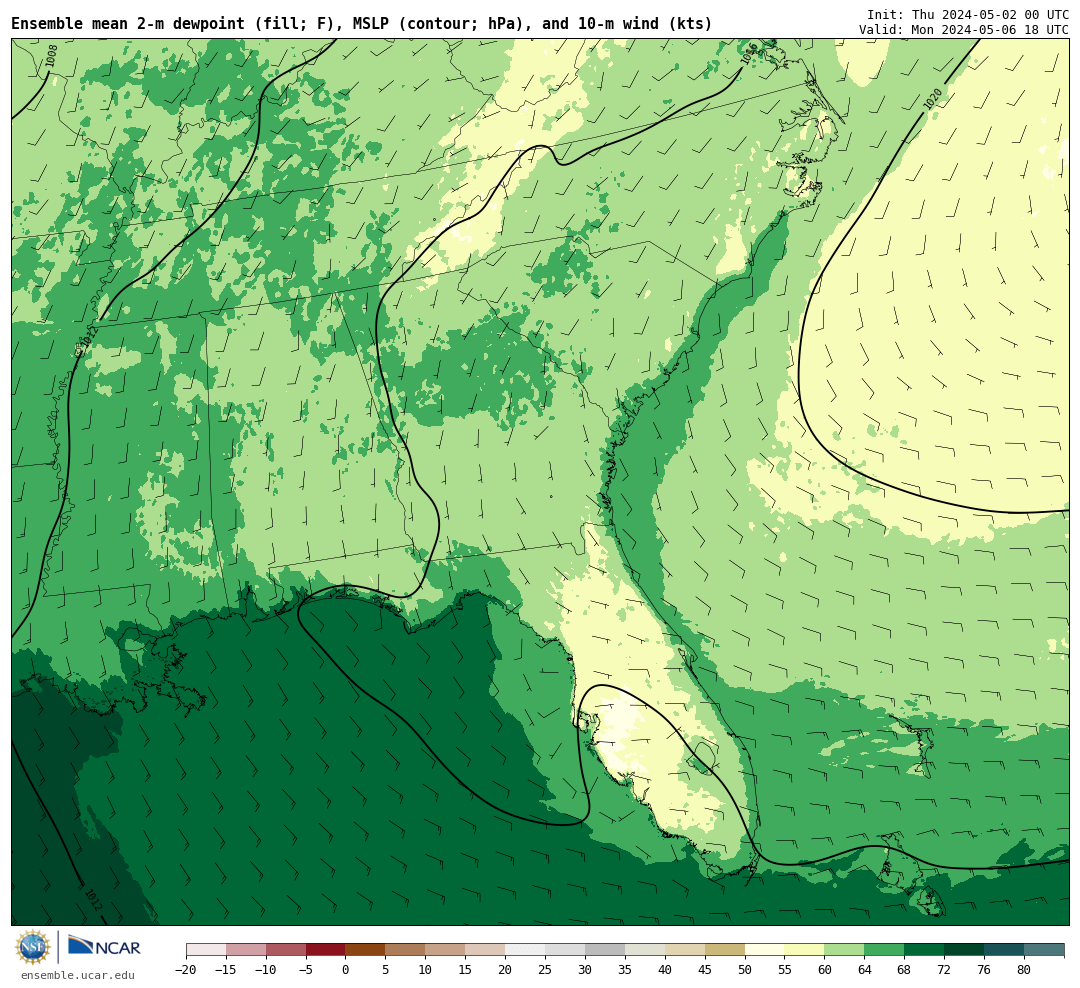Select the Valid Mon 2024-05-06 18 UTC text
The height and width of the screenshot is (988, 1080).
964,30
